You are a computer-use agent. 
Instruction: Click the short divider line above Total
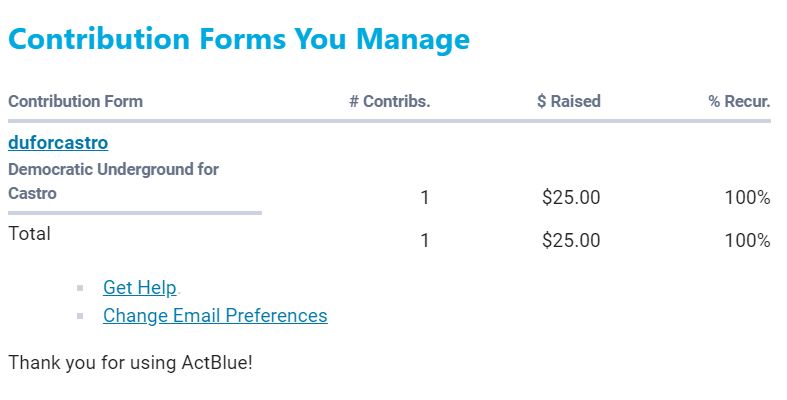(x=134, y=212)
